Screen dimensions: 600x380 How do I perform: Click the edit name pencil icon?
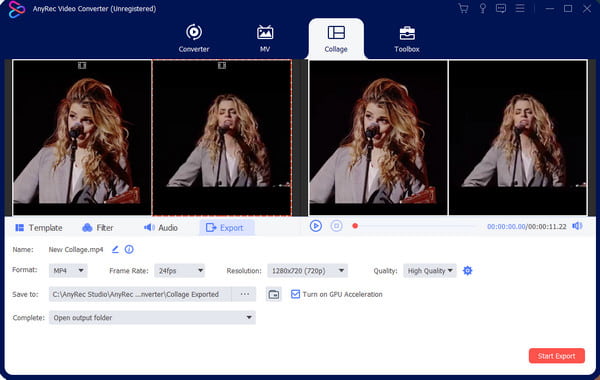point(115,250)
